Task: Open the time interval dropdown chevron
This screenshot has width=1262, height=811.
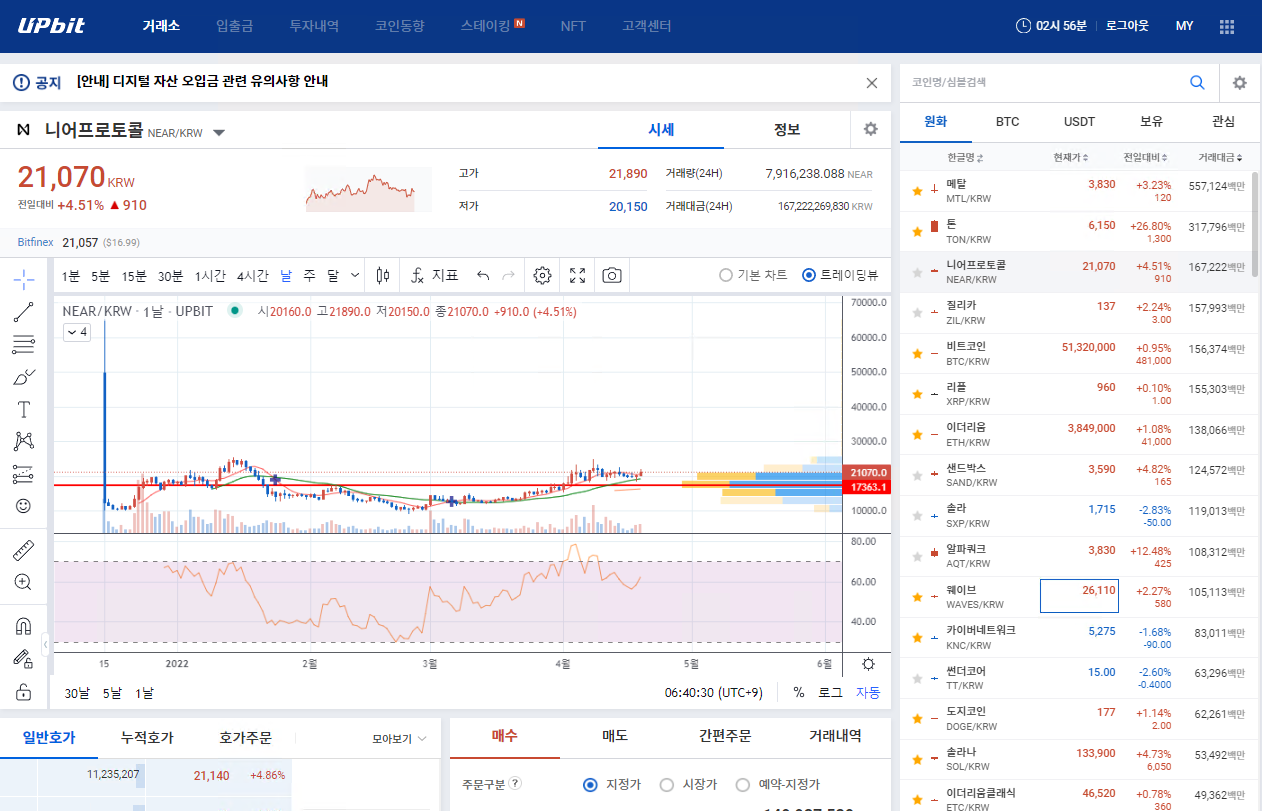Action: (356, 275)
